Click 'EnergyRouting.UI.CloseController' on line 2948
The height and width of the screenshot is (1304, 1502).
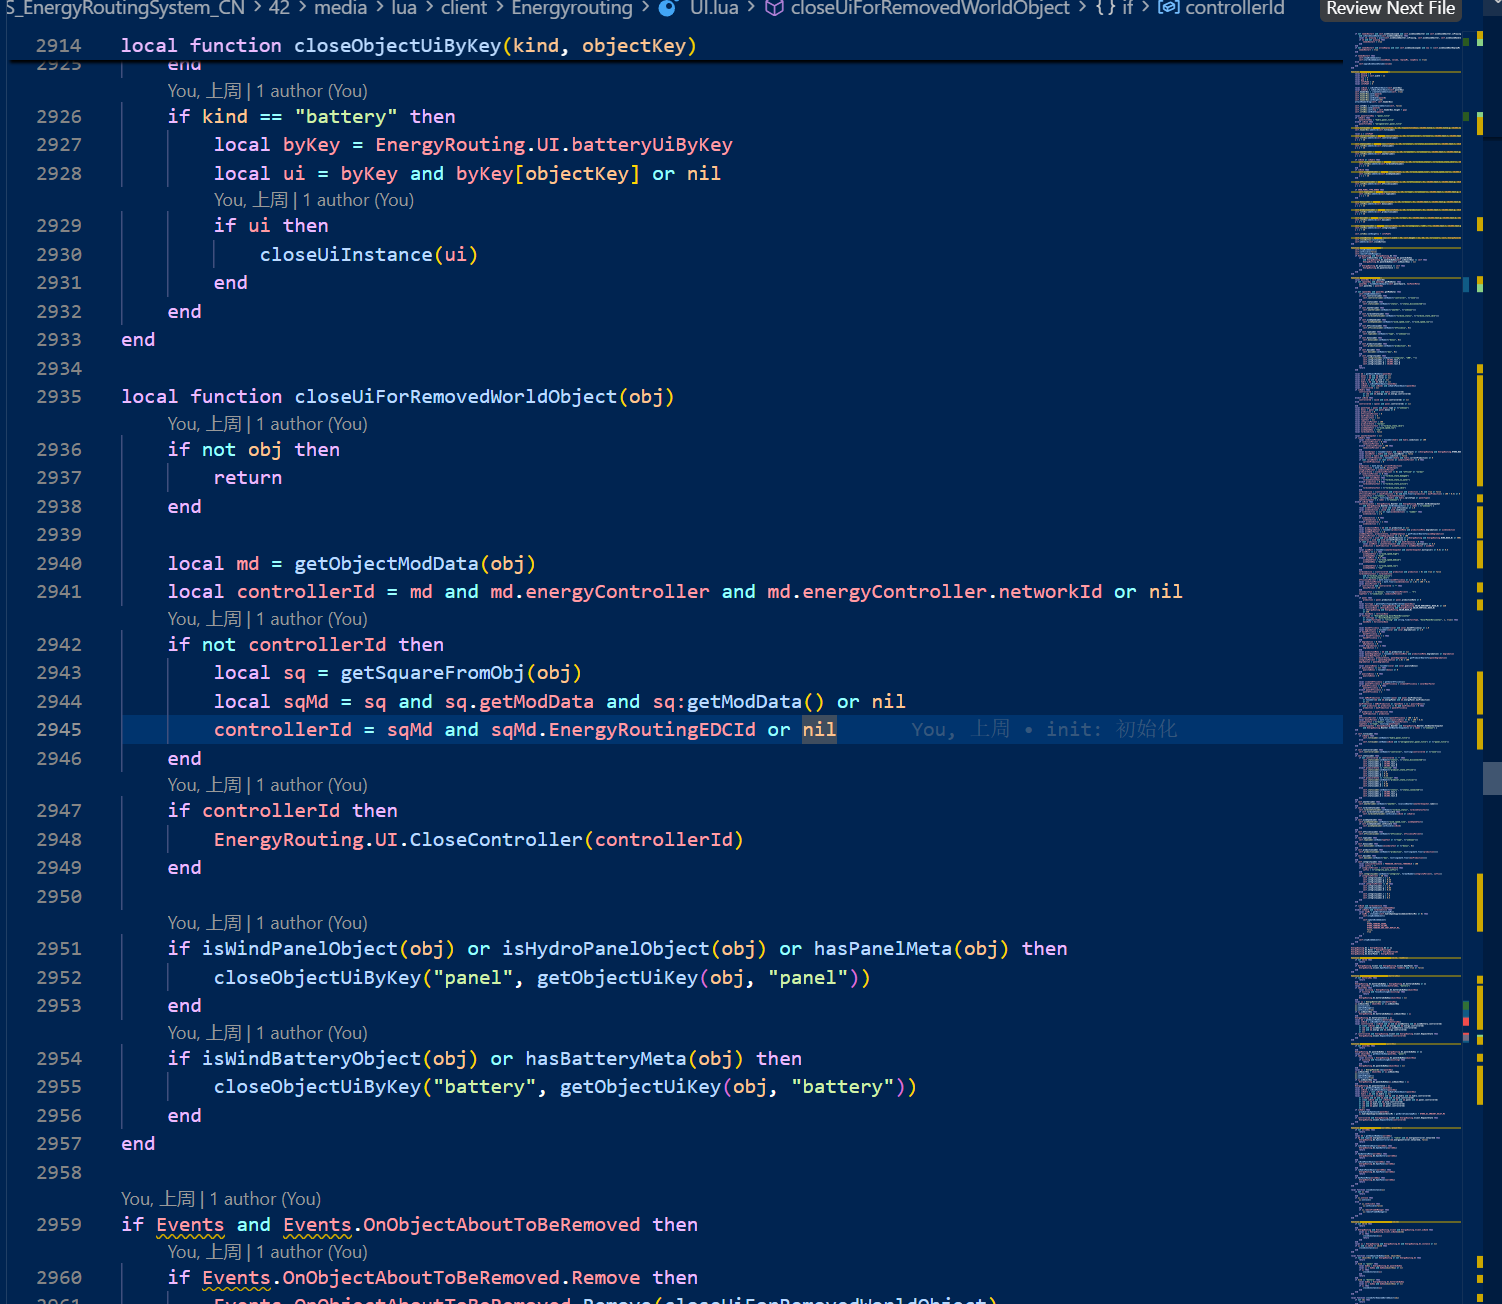[398, 840]
